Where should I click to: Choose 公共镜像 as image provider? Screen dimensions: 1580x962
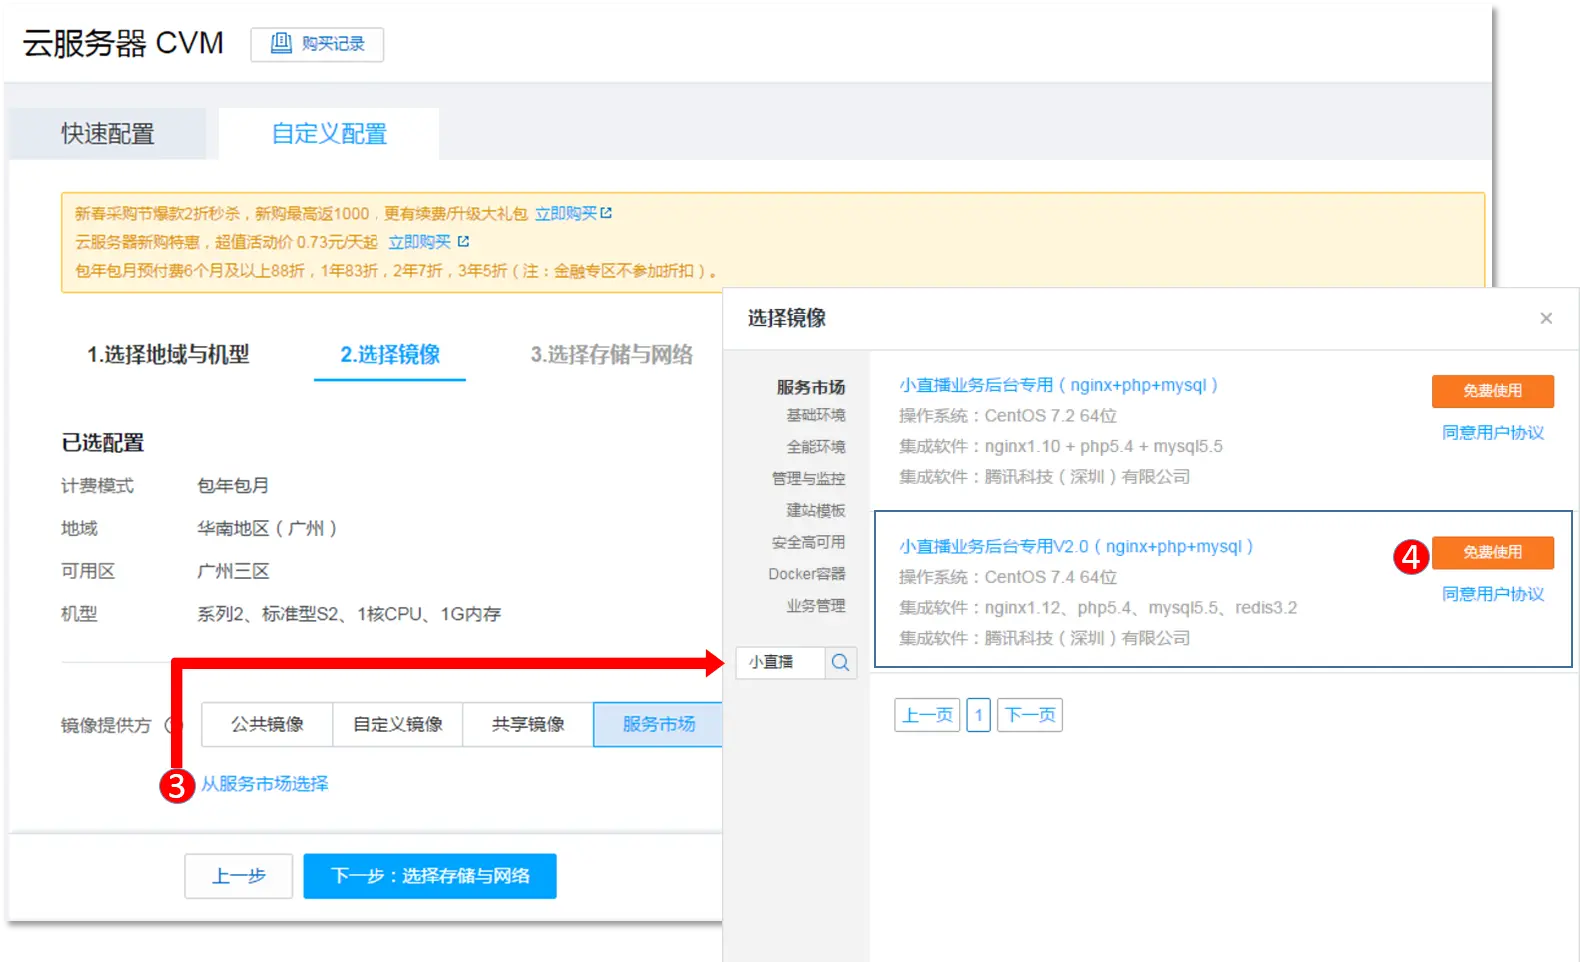[x=267, y=724]
